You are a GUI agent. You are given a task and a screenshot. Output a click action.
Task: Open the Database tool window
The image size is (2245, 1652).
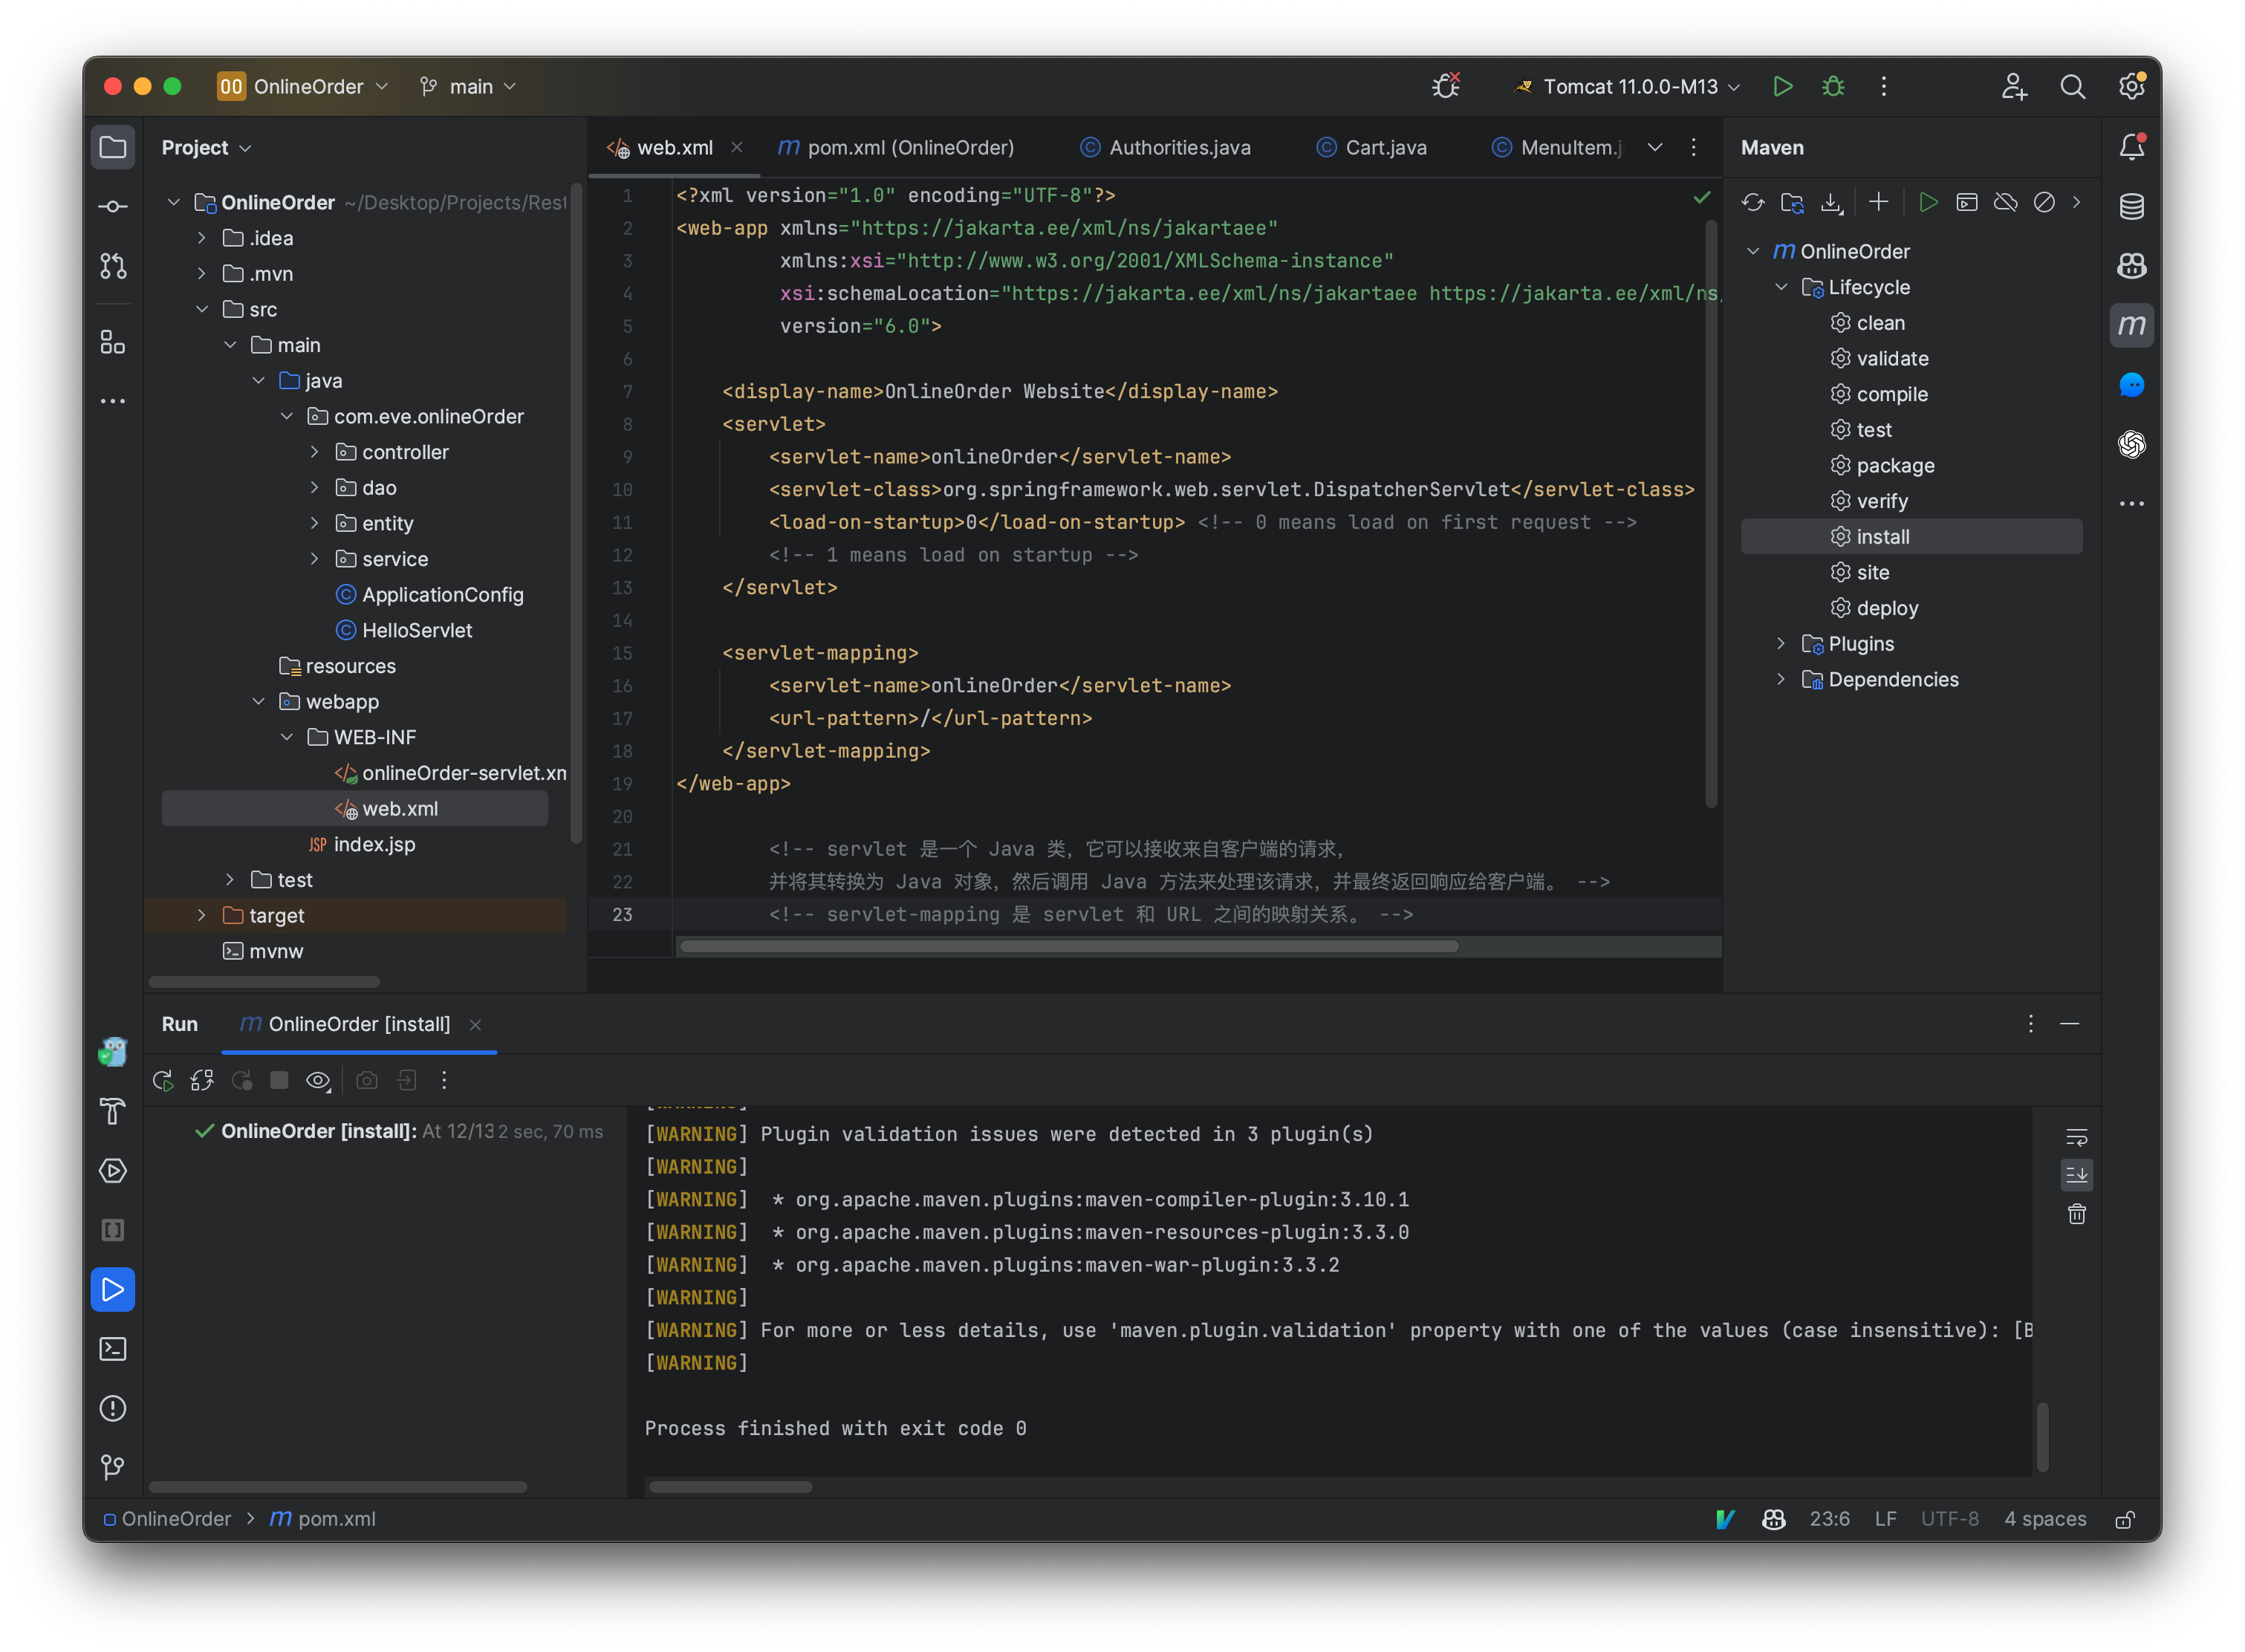tap(2131, 206)
